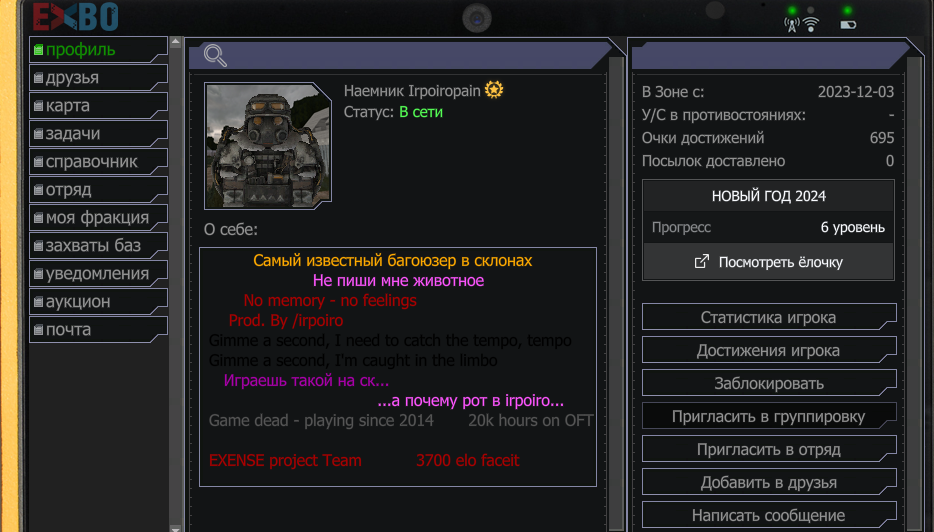The width and height of the screenshot is (934, 532).
Task: Click the Заблокировать button
Action: coord(769,383)
